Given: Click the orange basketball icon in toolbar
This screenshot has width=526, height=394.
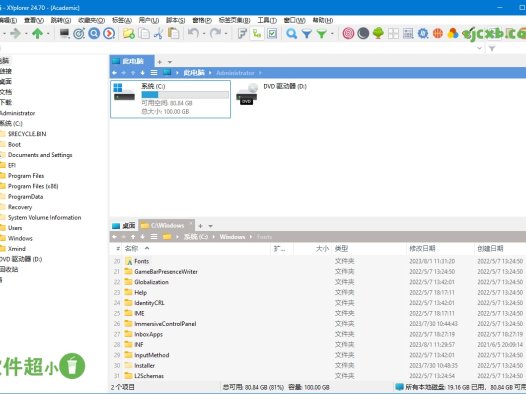Looking at the screenshot, I should point(438,33).
